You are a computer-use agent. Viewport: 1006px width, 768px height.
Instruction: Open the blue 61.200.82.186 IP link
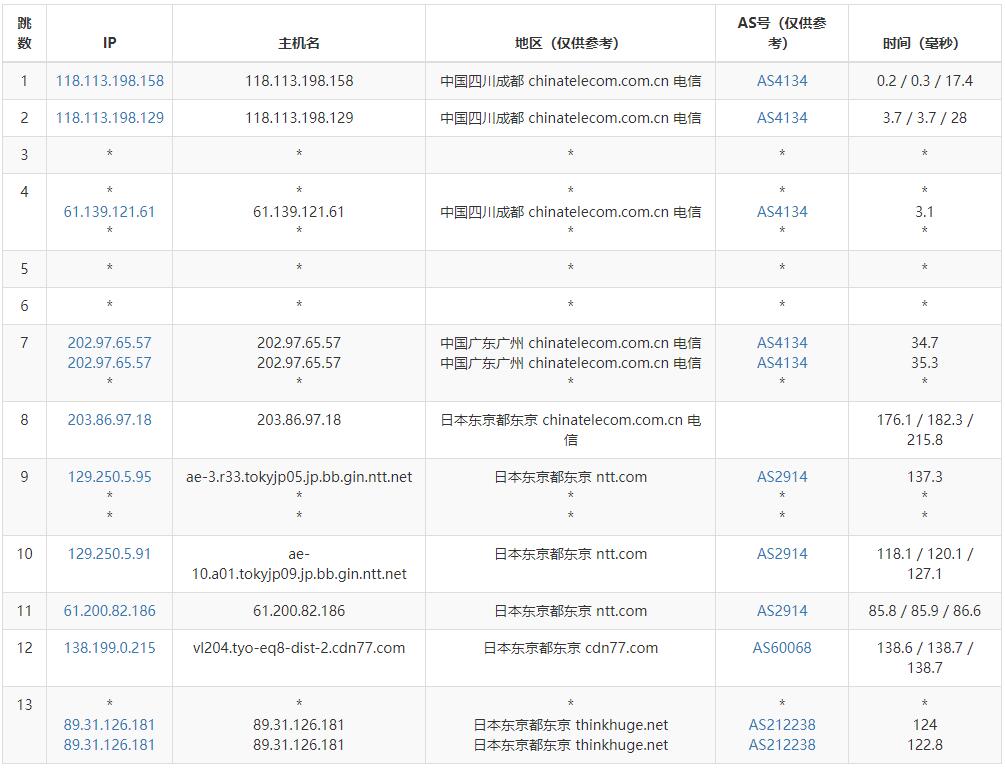click(x=110, y=611)
